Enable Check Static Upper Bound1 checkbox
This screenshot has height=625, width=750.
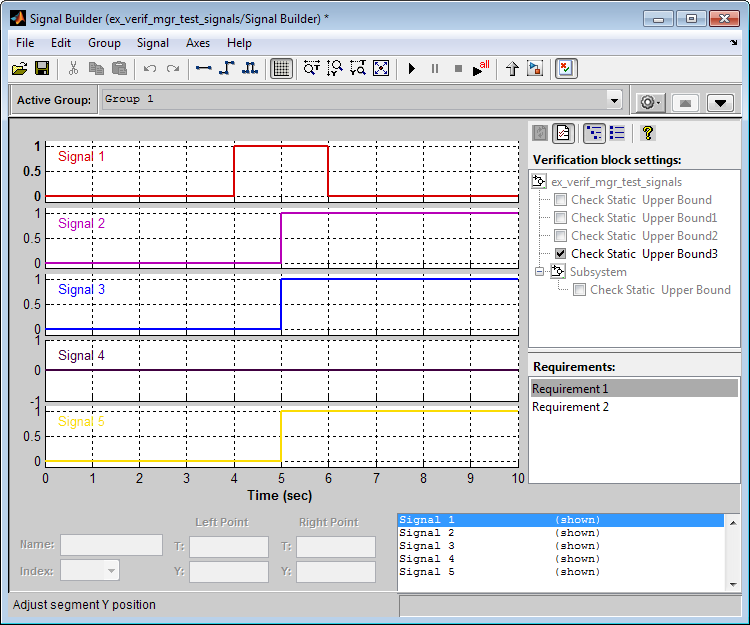tap(561, 218)
